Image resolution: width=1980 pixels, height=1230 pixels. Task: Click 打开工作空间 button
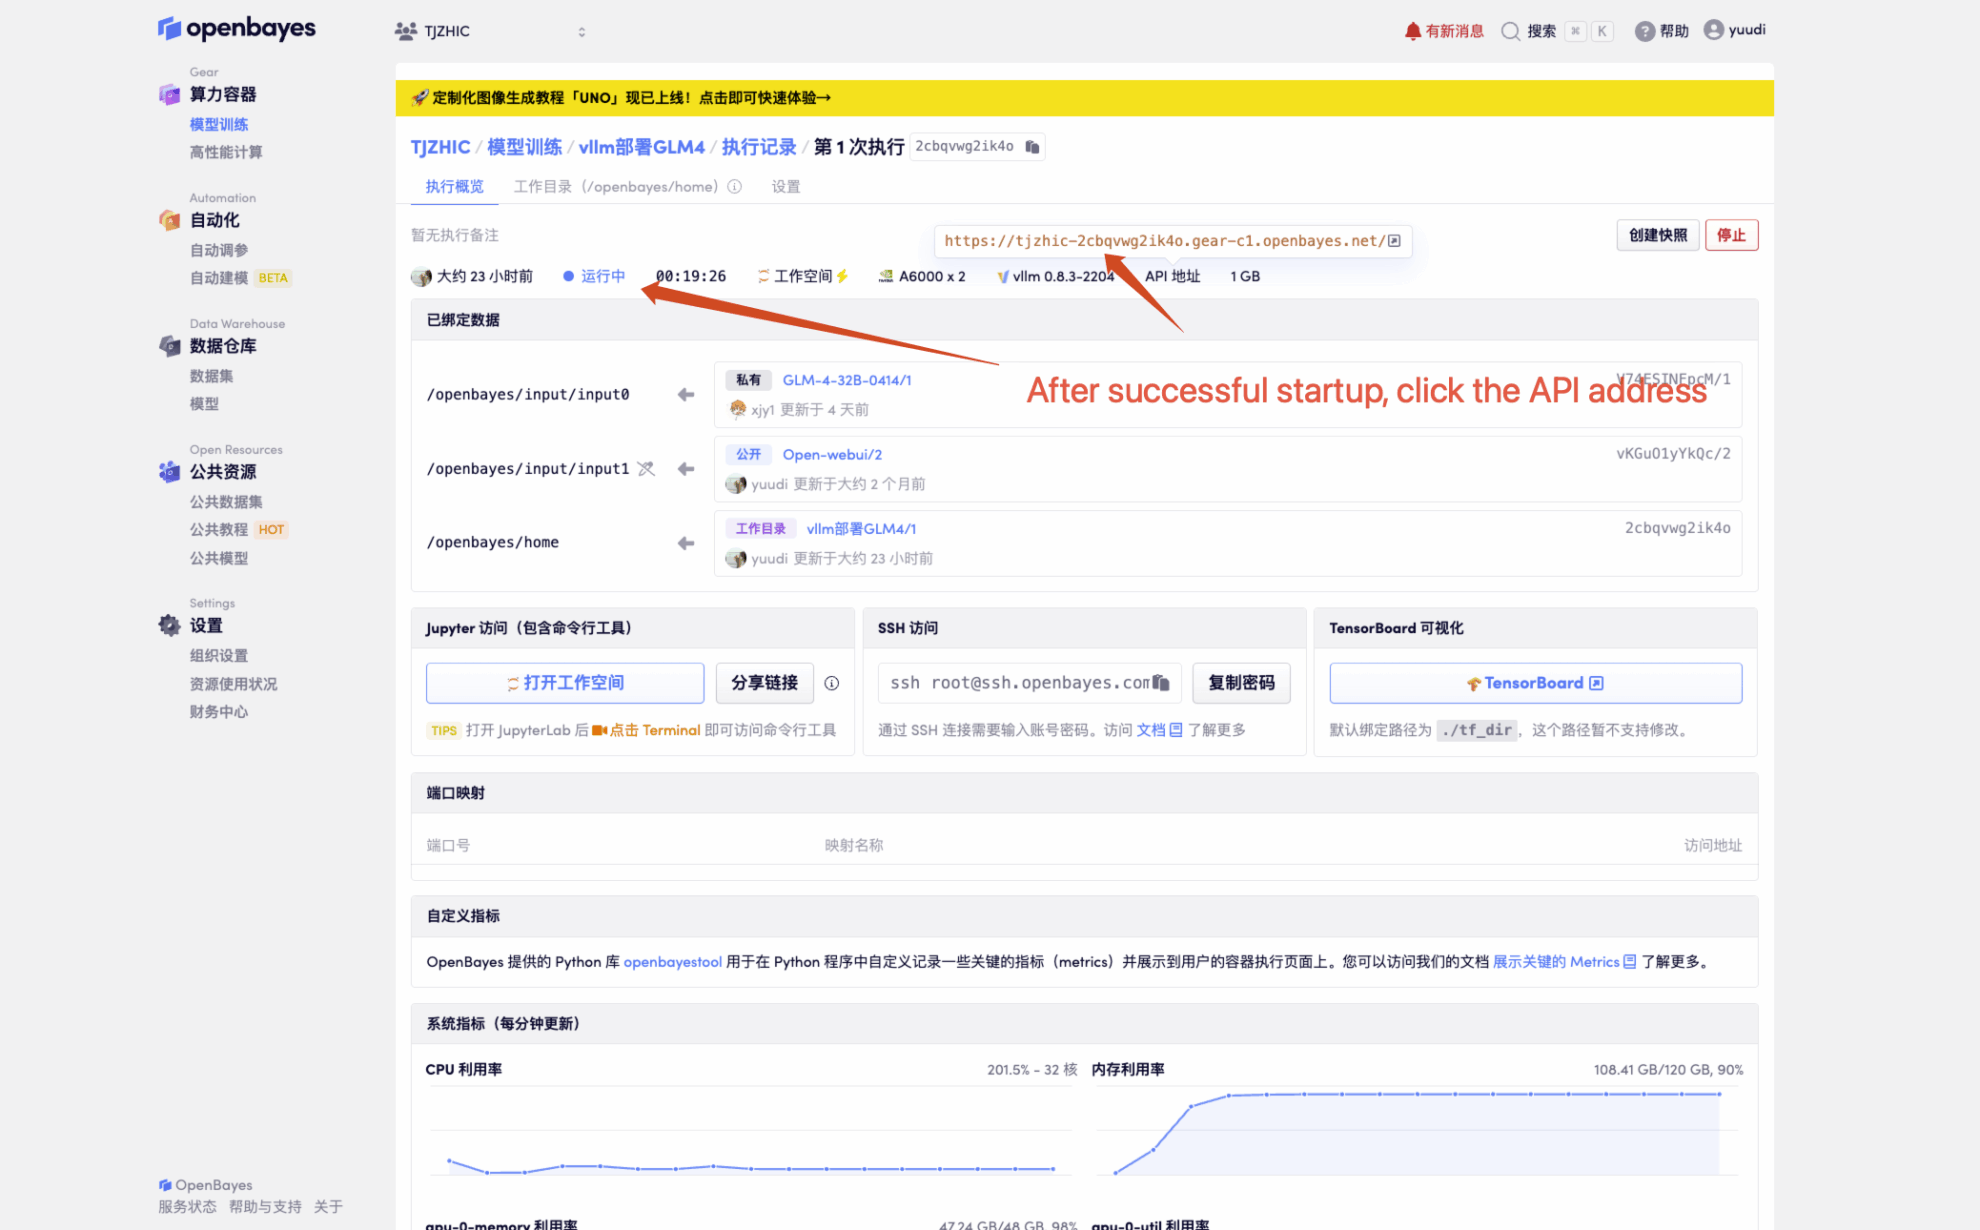(565, 683)
